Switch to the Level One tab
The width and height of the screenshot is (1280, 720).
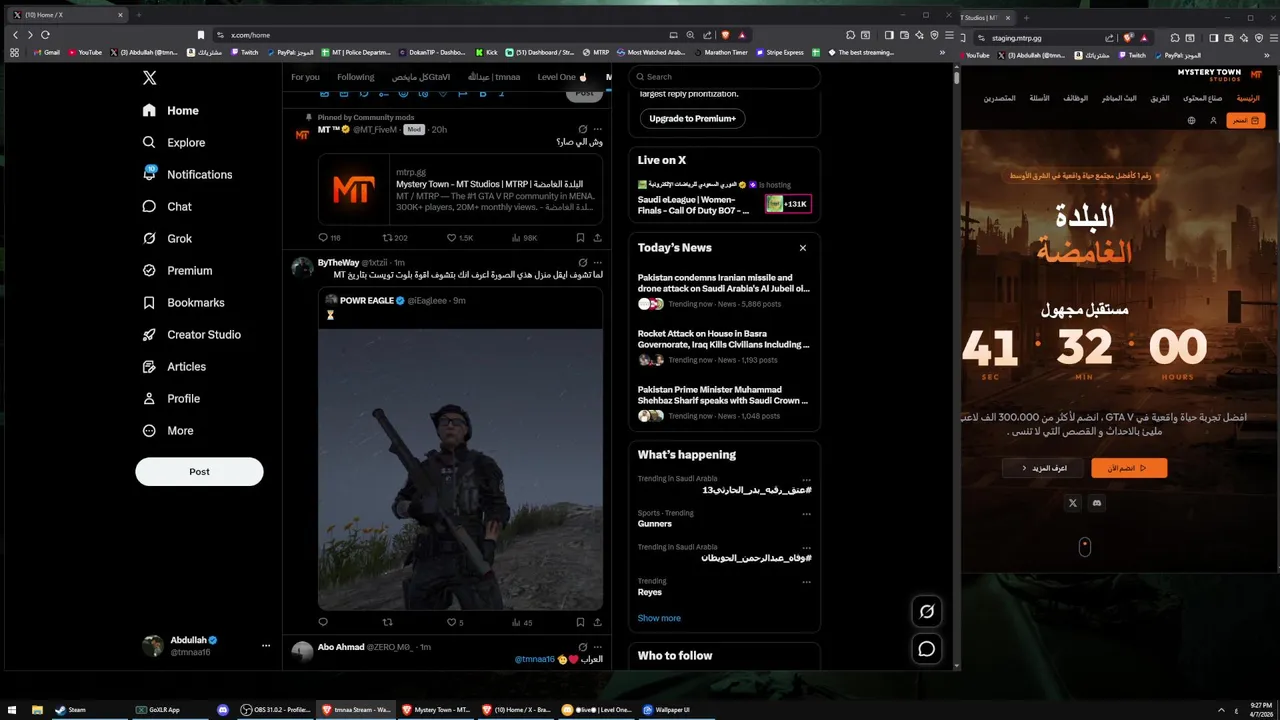(x=561, y=77)
